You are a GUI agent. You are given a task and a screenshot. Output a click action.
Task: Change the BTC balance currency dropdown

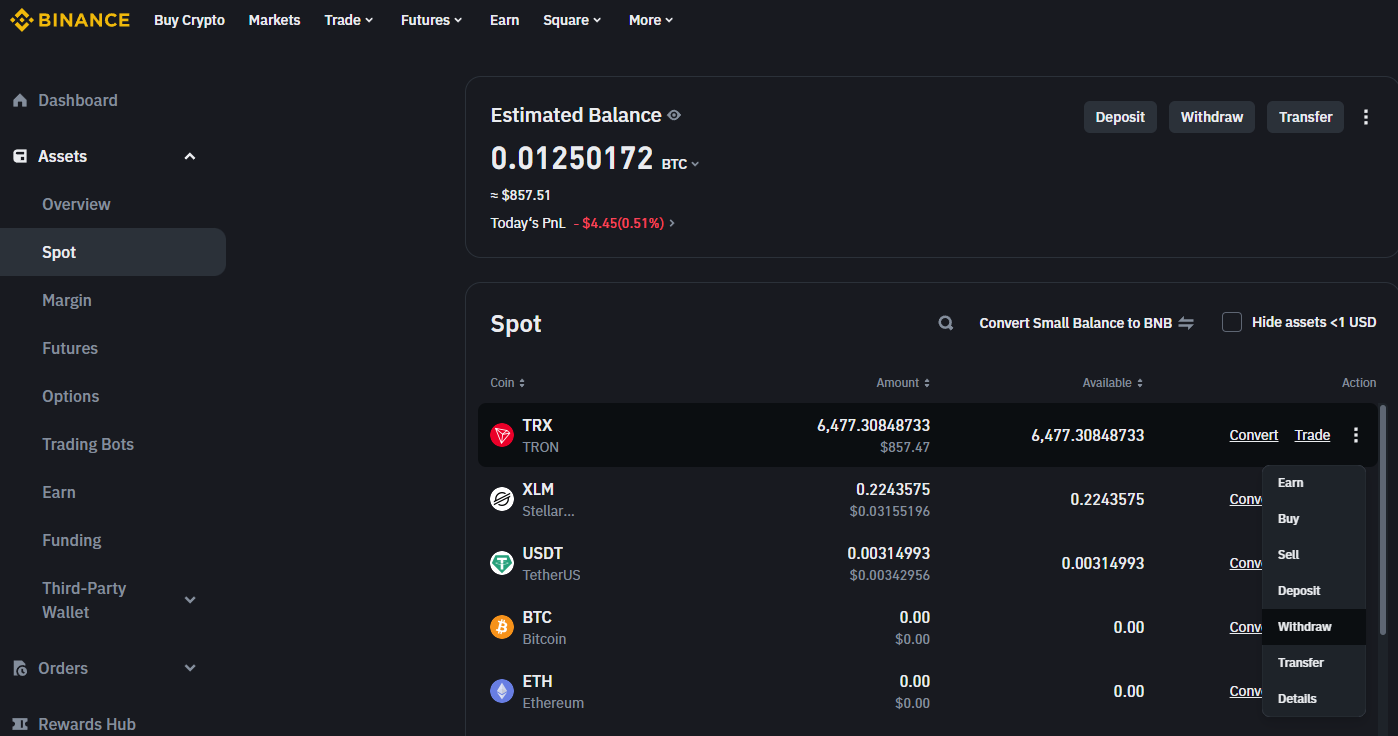681,164
